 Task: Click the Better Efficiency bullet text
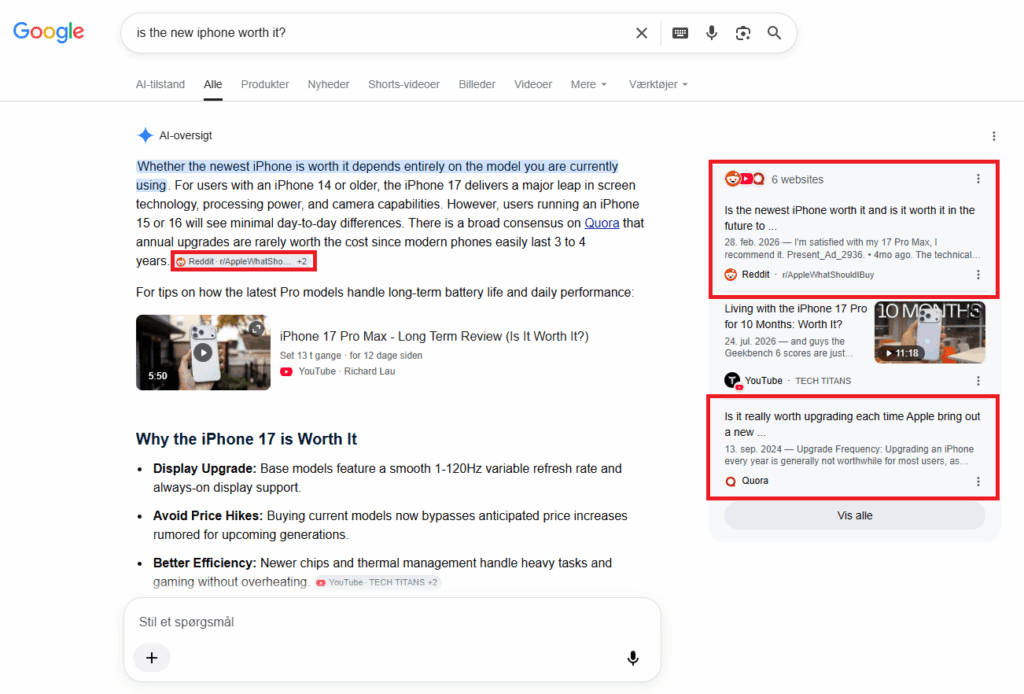tap(382, 572)
